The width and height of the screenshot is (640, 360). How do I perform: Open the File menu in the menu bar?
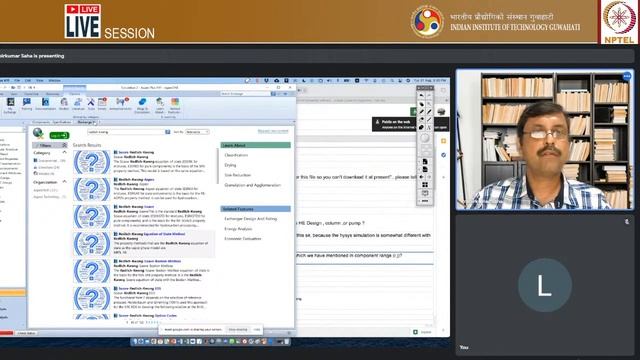17,80
